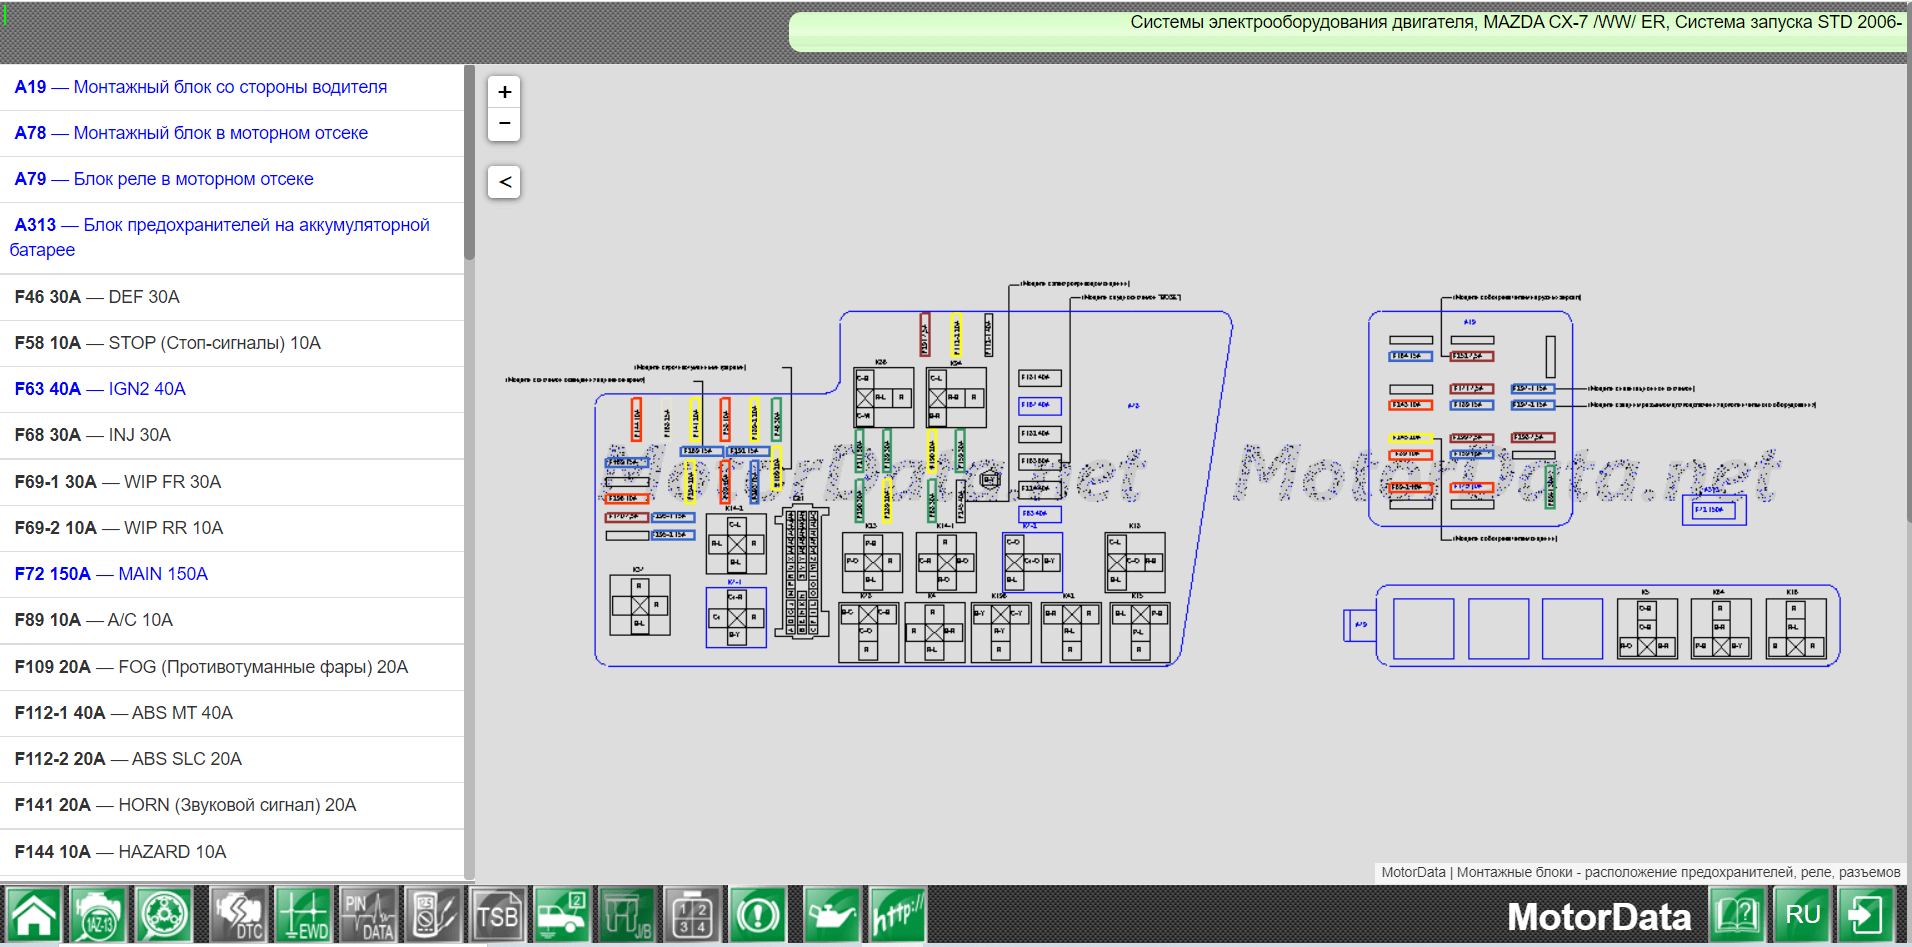Zoom out the diagram with minus button
The image size is (1912, 947).
(505, 123)
